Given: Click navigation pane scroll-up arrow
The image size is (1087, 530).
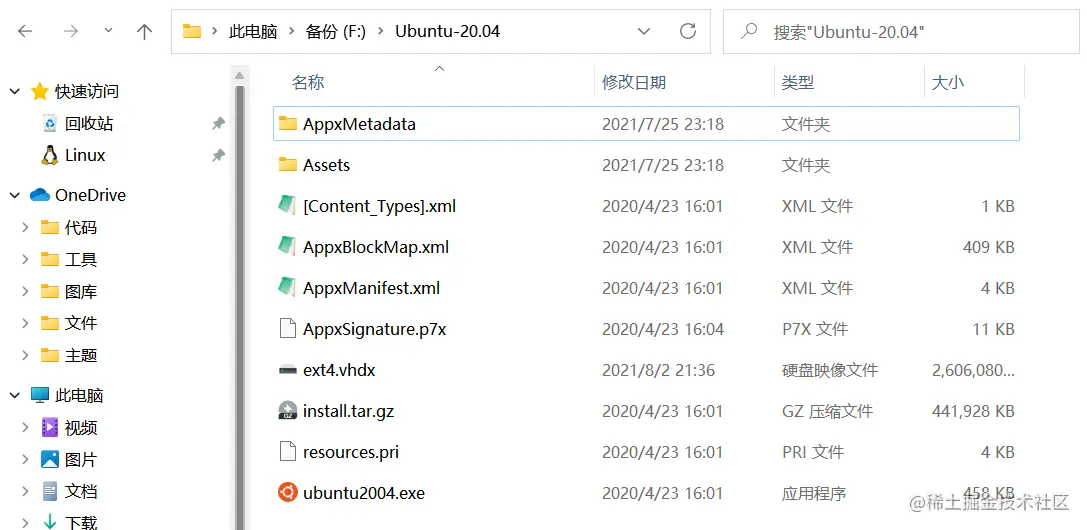Looking at the screenshot, I should [240, 76].
